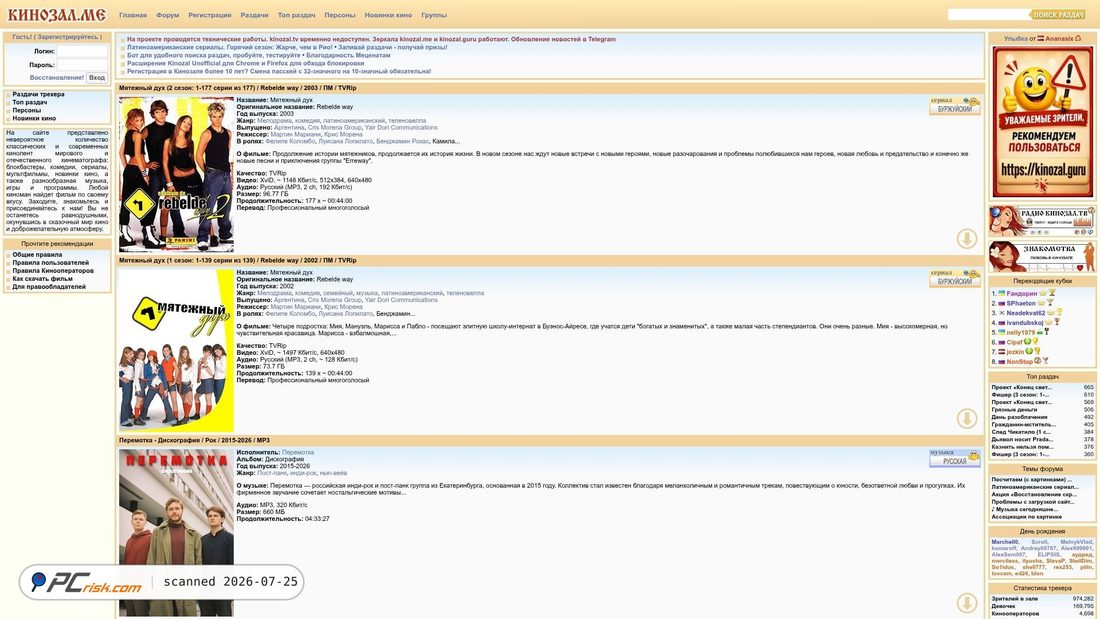
Task: Open forum topic Ассоциации по картинке
Action: pyautogui.click(x=1026, y=517)
